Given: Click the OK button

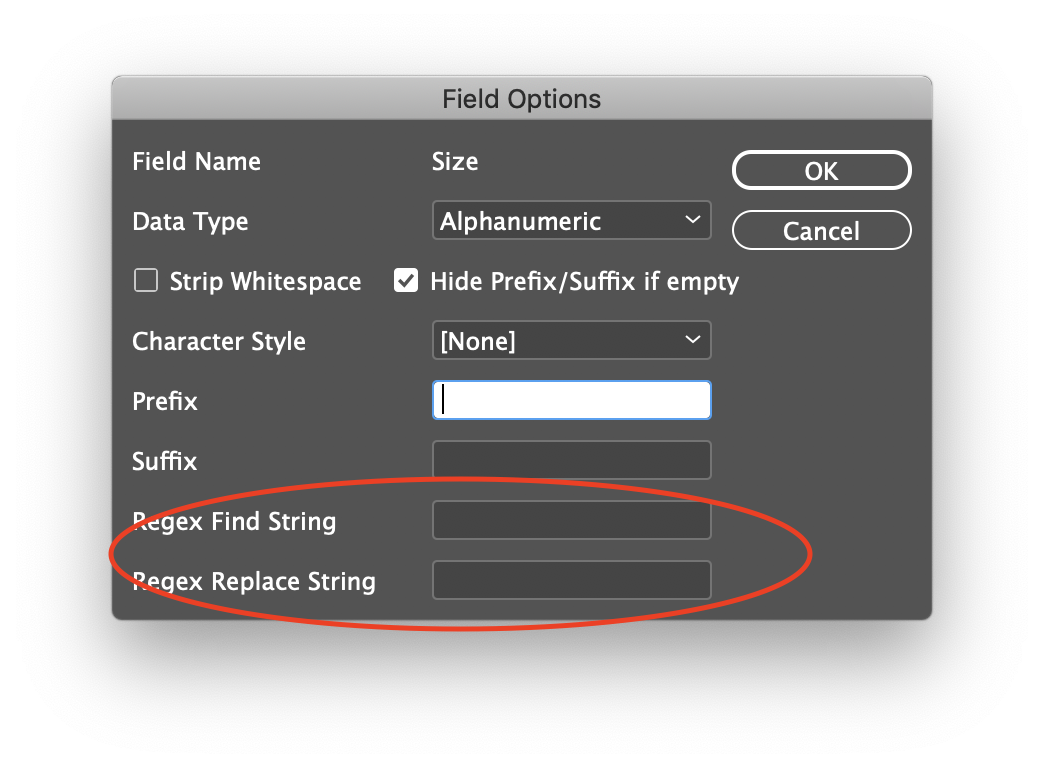Looking at the screenshot, I should tap(821, 171).
